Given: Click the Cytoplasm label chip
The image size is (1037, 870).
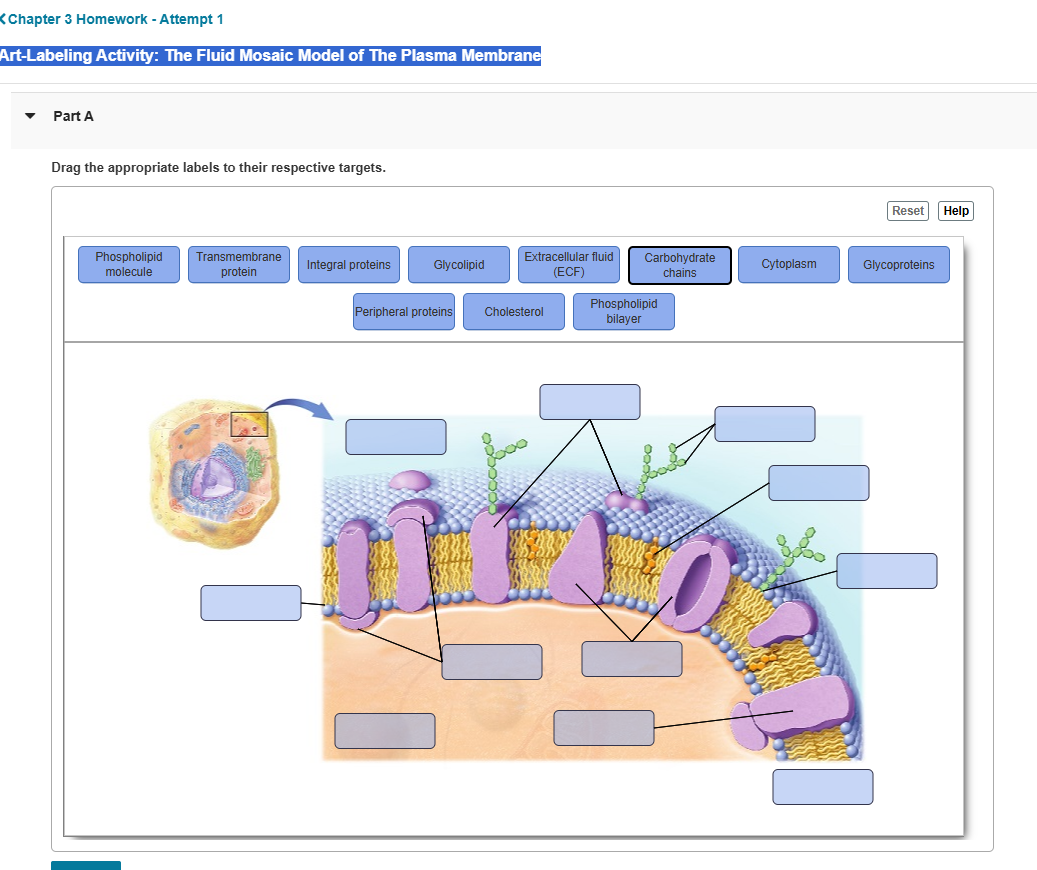Looking at the screenshot, I should coord(788,264).
